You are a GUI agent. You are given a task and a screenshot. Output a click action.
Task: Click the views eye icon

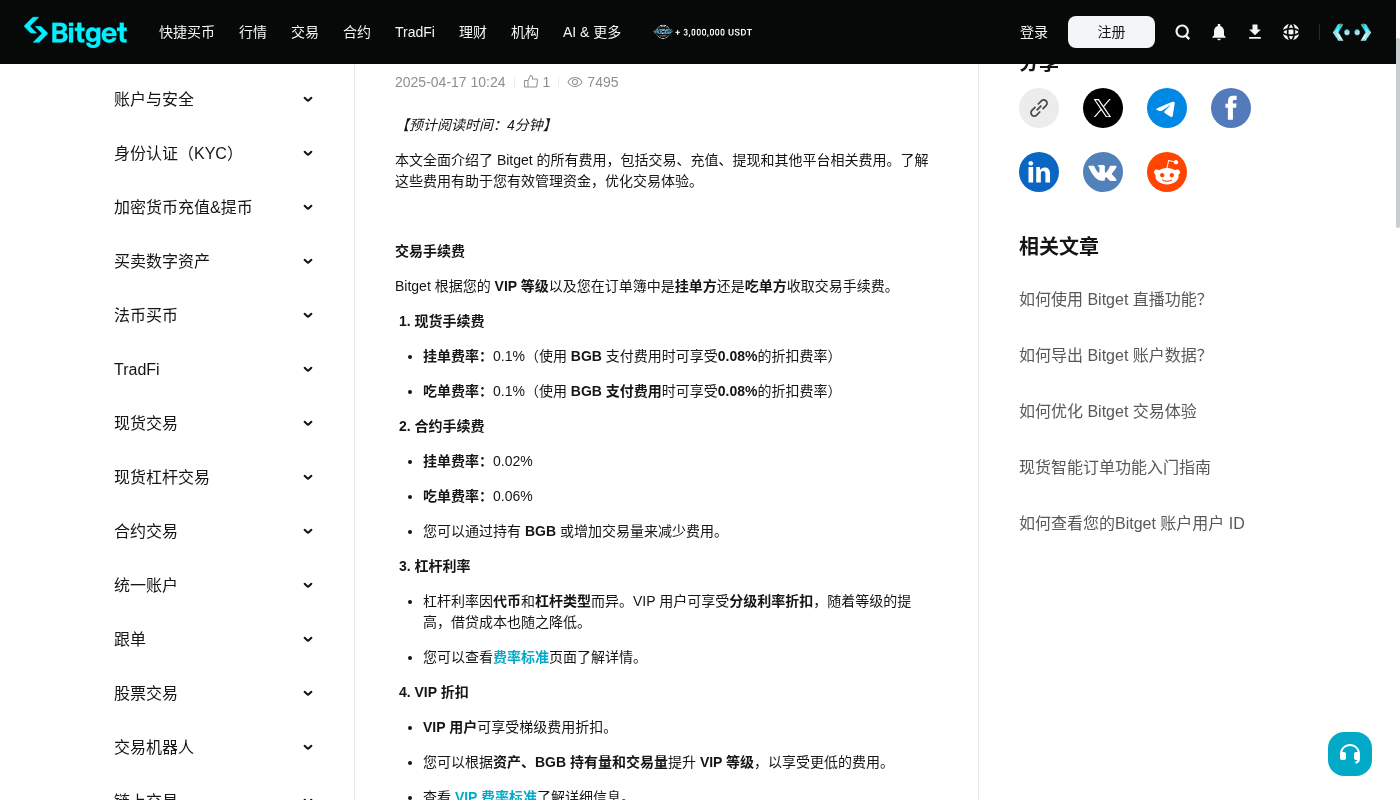click(x=575, y=82)
